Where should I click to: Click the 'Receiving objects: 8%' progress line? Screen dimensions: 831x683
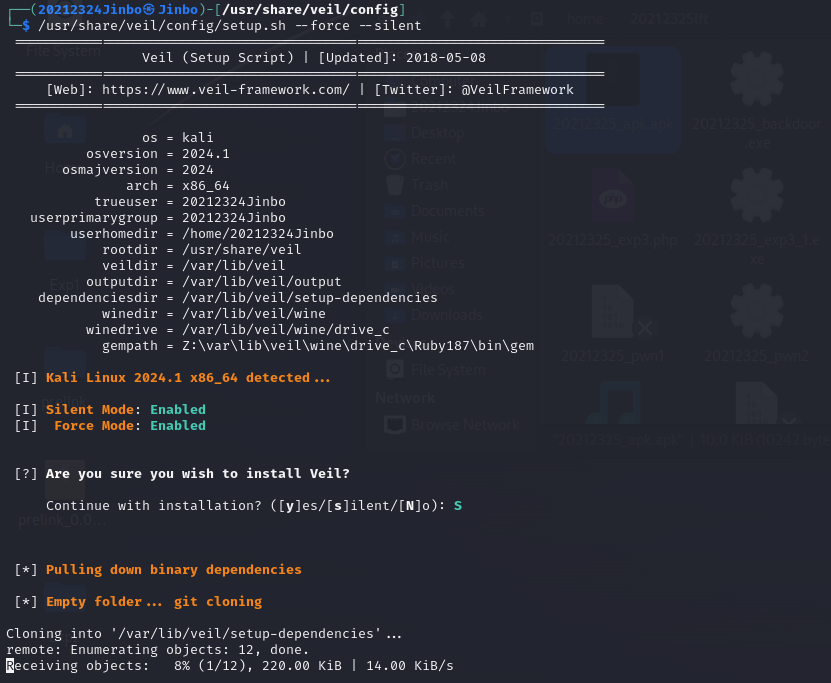coord(229,666)
